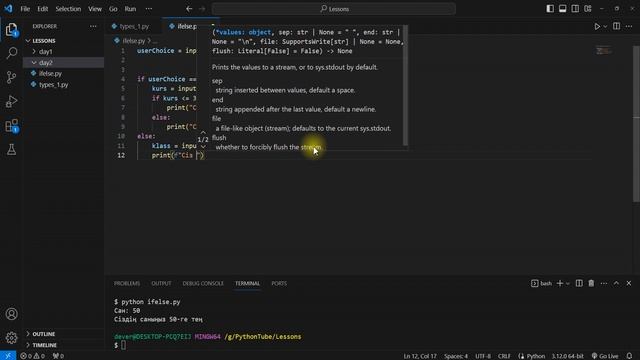Open the View menu

[x=95, y=9]
